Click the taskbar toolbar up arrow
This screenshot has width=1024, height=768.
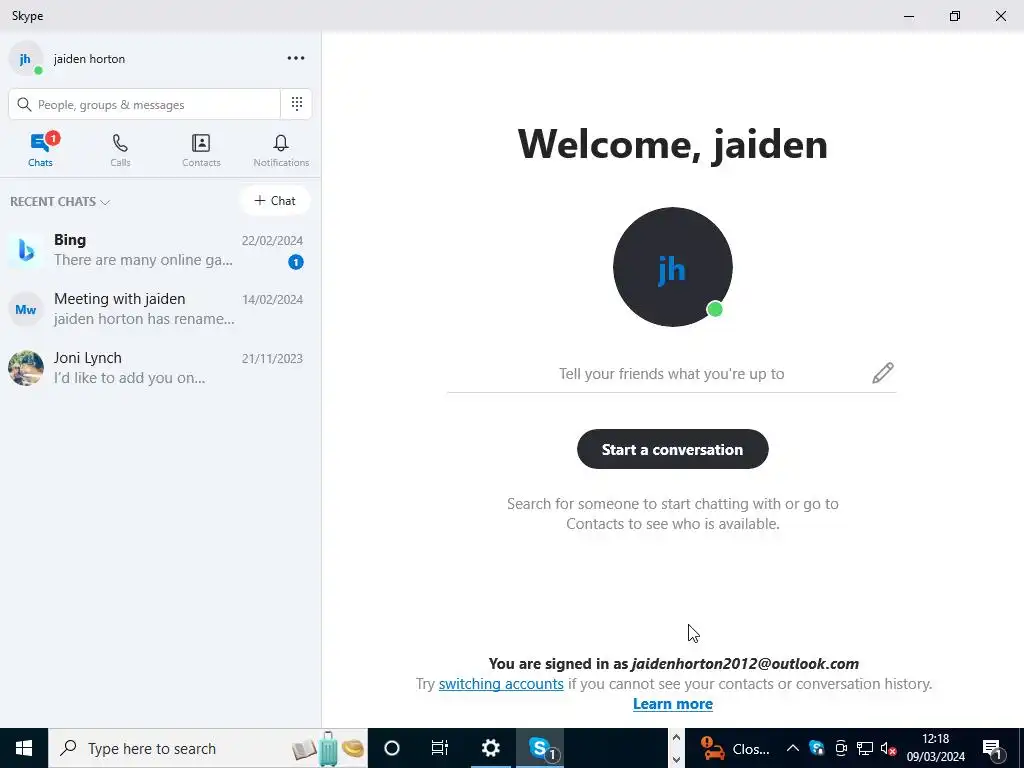[x=676, y=738]
